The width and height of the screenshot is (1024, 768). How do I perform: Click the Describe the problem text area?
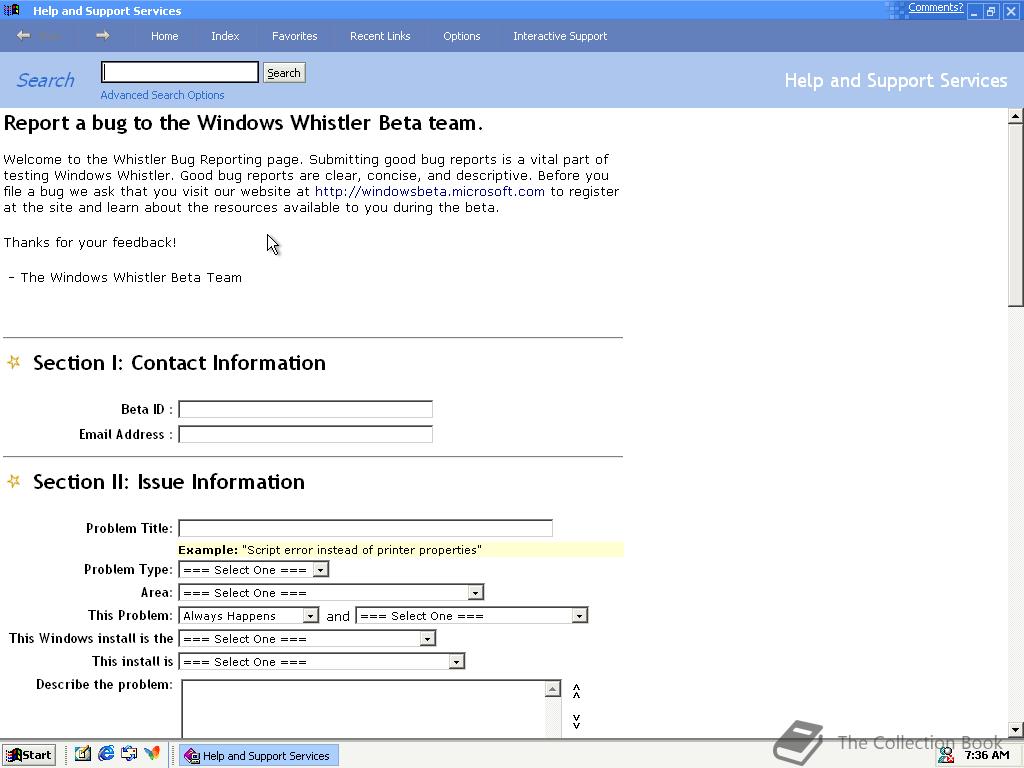tap(363, 710)
